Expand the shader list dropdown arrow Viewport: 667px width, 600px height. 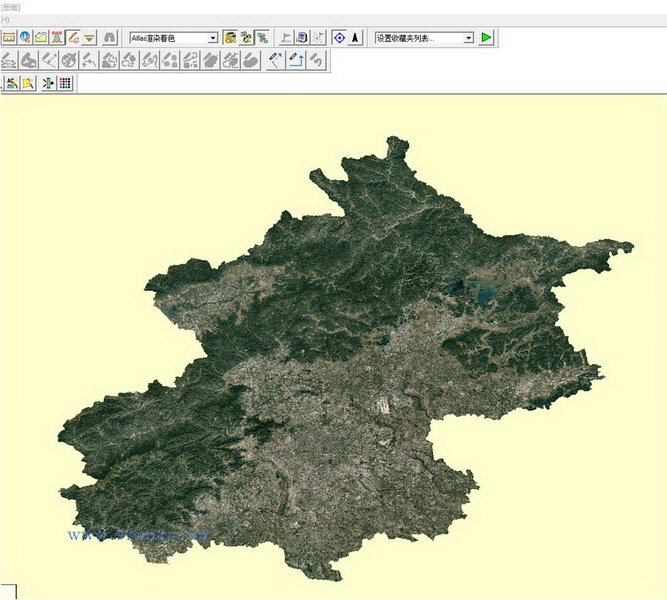pos(213,38)
